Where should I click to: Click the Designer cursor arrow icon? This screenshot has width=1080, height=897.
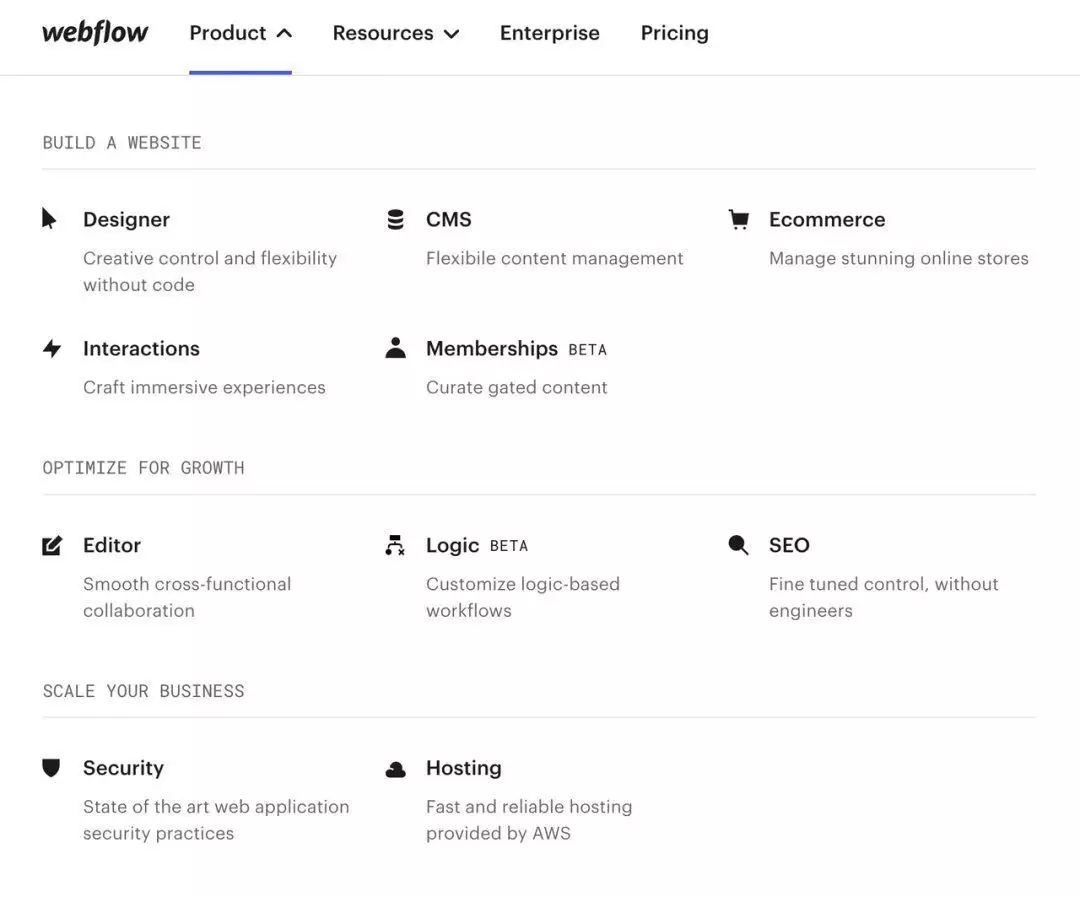[49, 219]
